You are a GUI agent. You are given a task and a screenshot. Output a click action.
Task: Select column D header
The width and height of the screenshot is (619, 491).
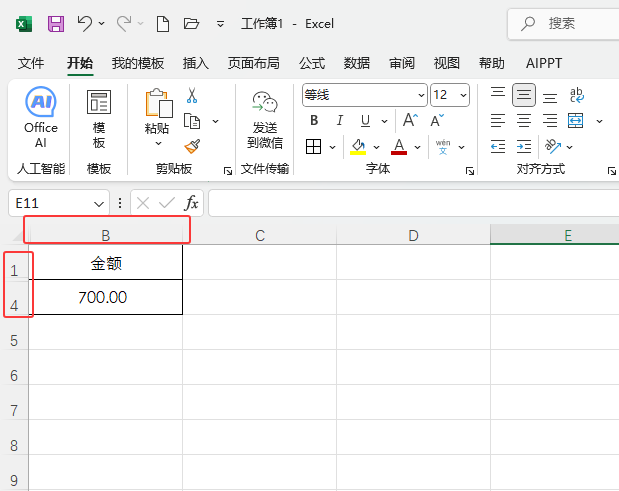click(x=413, y=236)
